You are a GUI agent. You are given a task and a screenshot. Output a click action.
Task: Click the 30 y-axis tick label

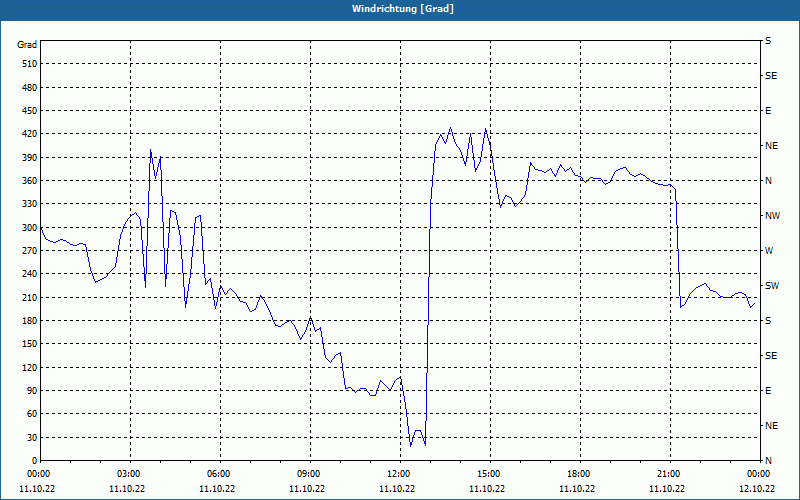pos(32,437)
